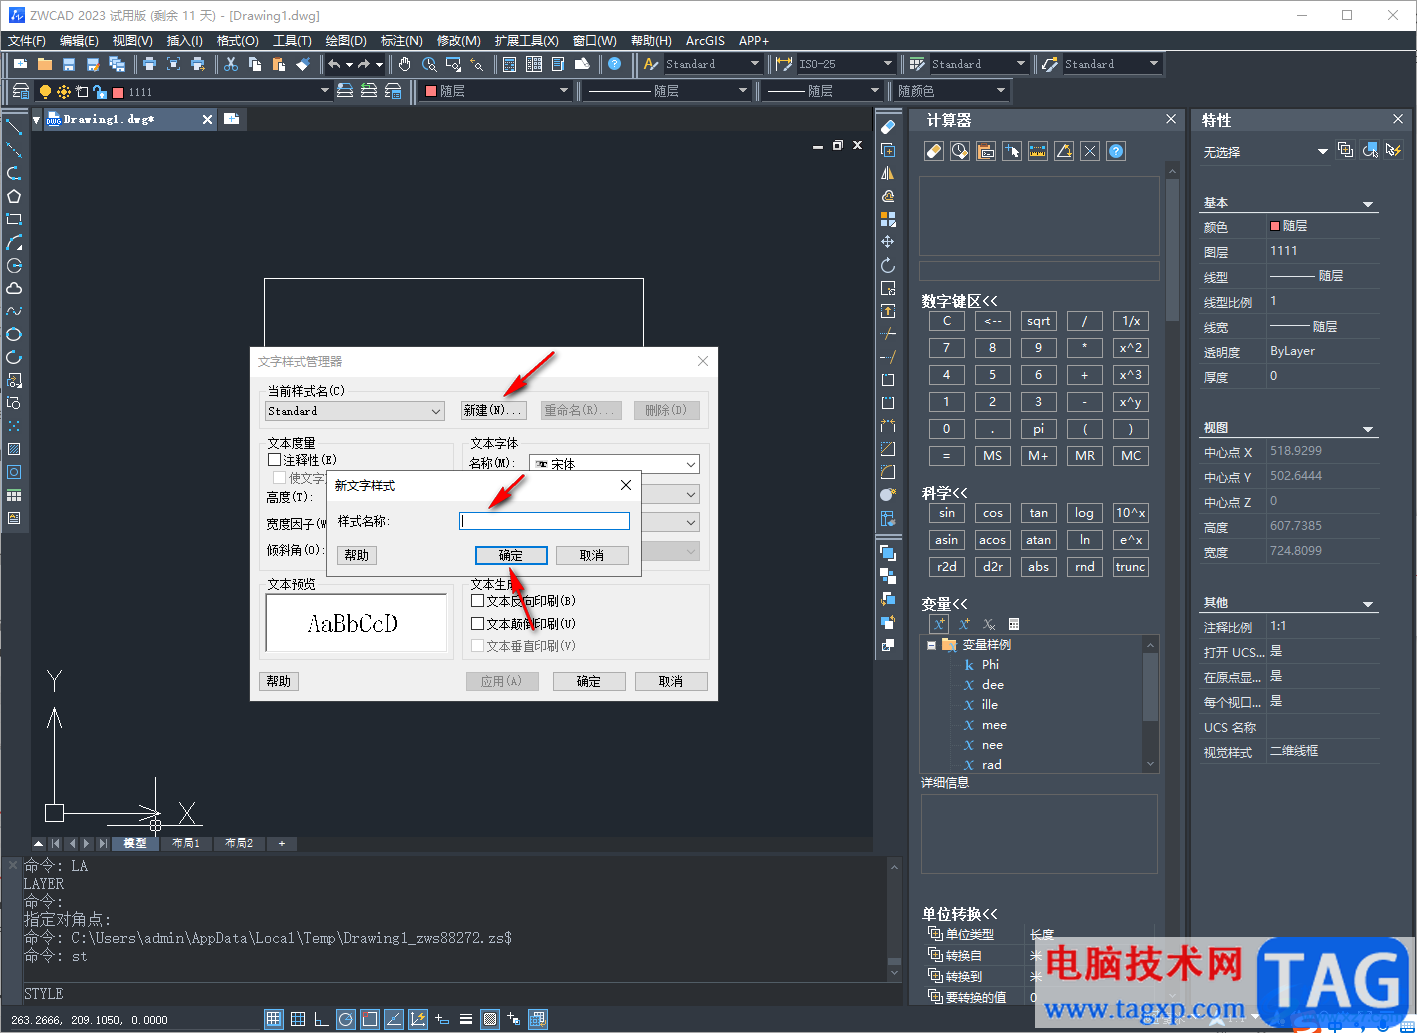Click 取消 in 新文字样式 dialog
1417x1033 pixels.
point(592,555)
